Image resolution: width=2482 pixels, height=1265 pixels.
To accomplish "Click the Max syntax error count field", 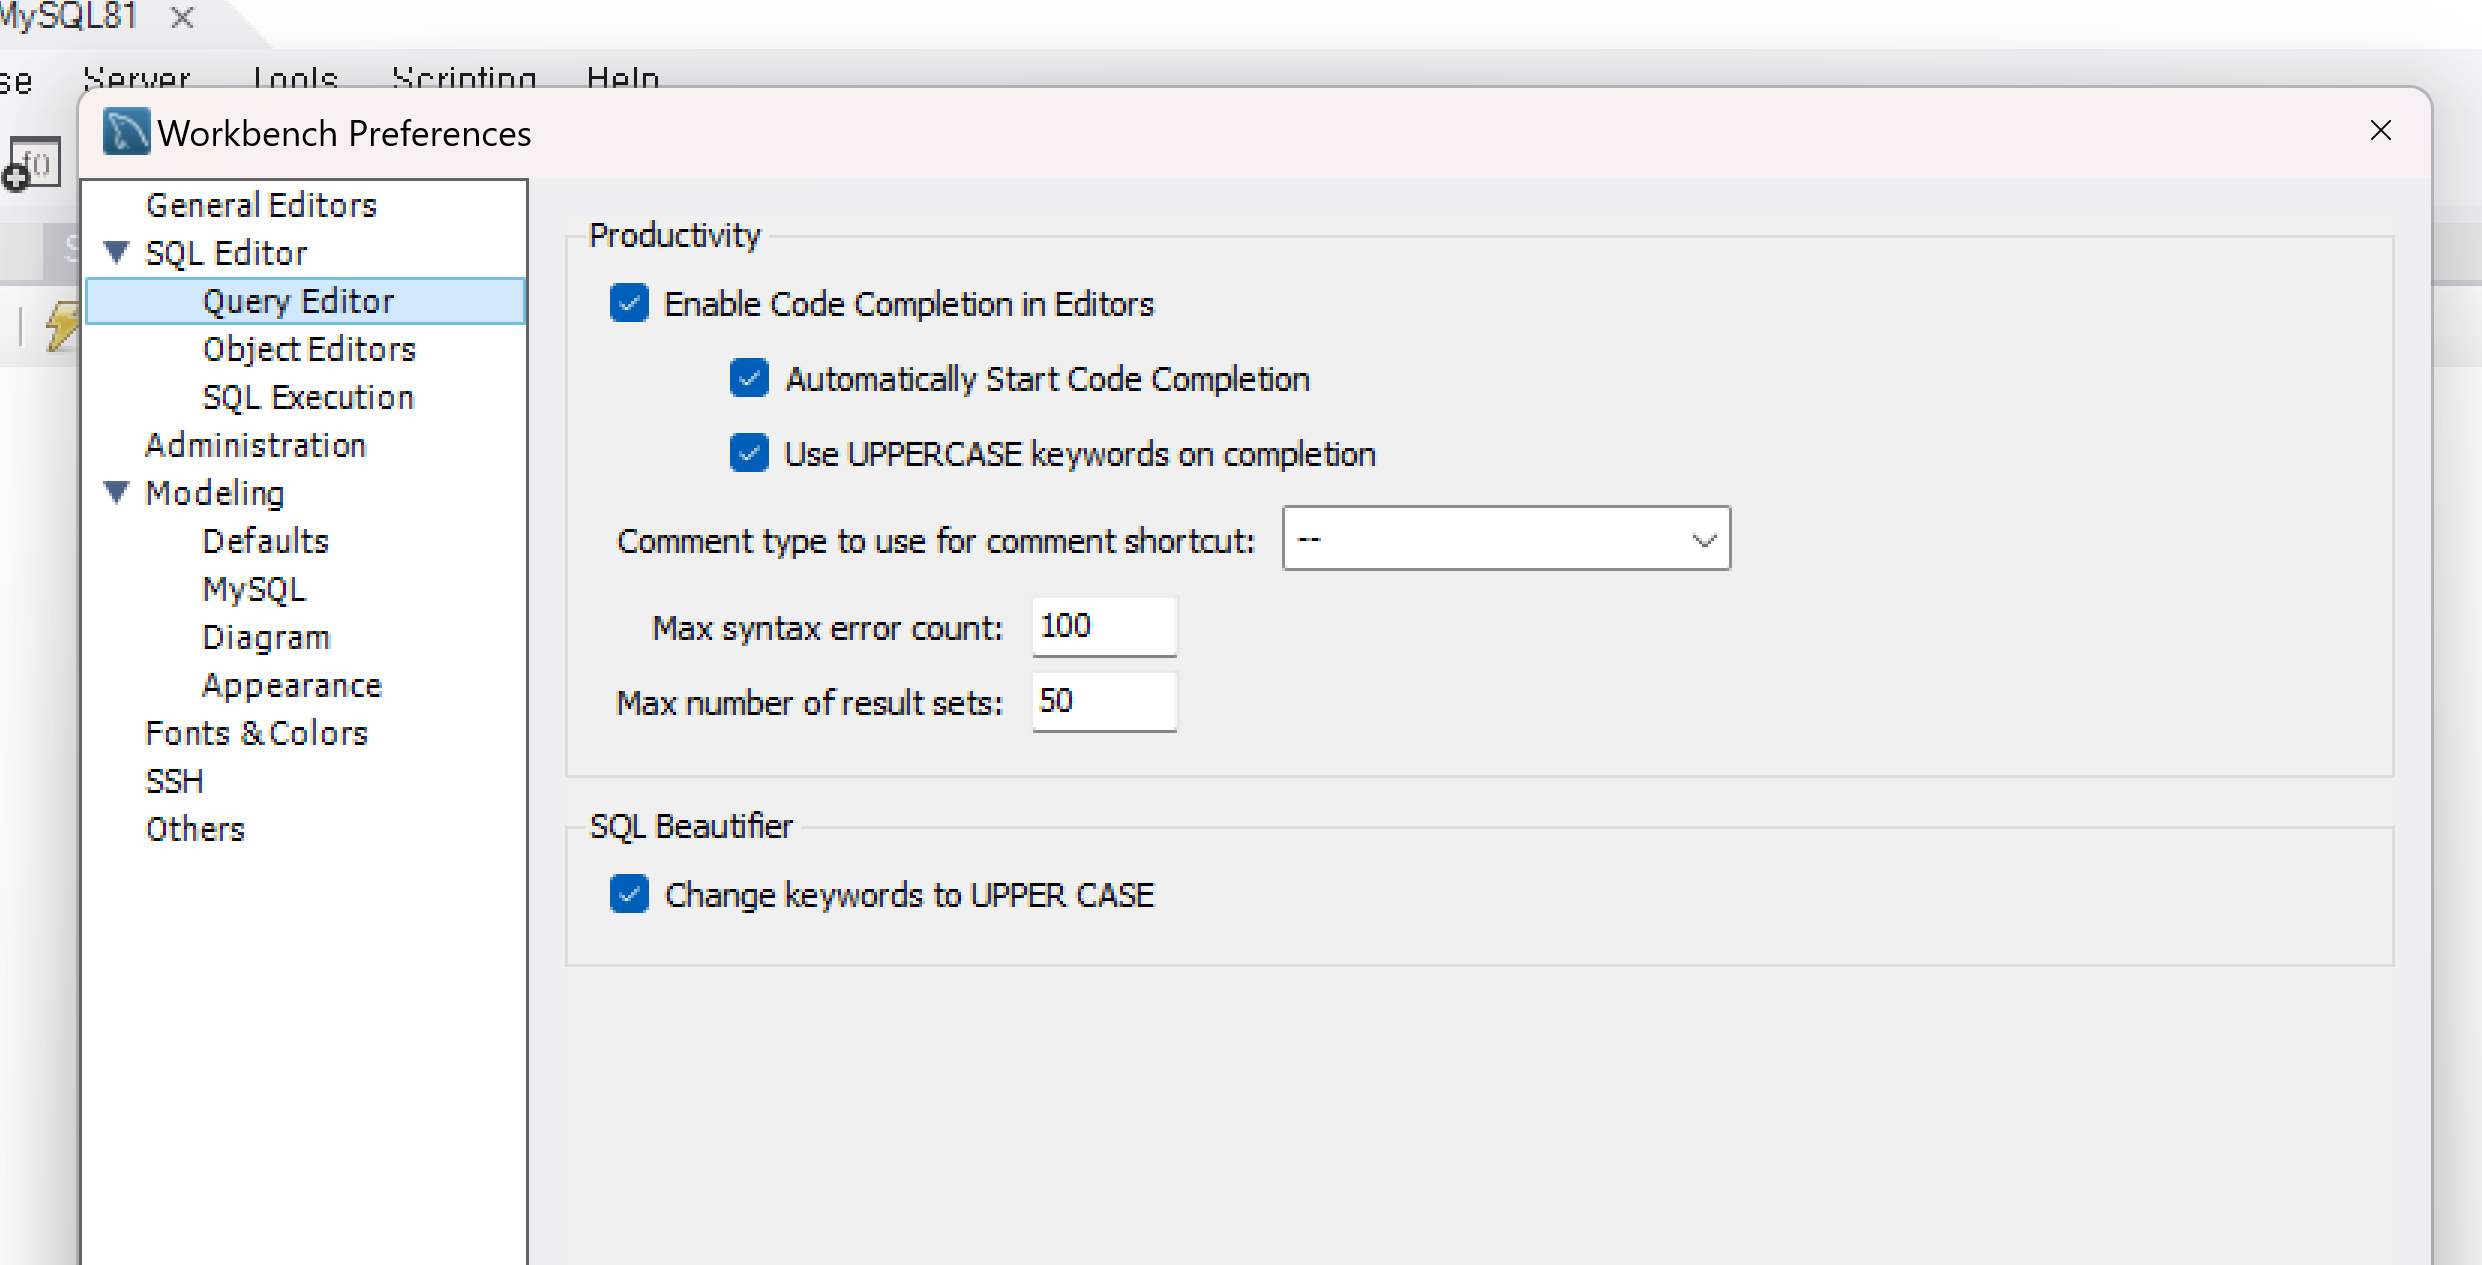I will (1103, 626).
